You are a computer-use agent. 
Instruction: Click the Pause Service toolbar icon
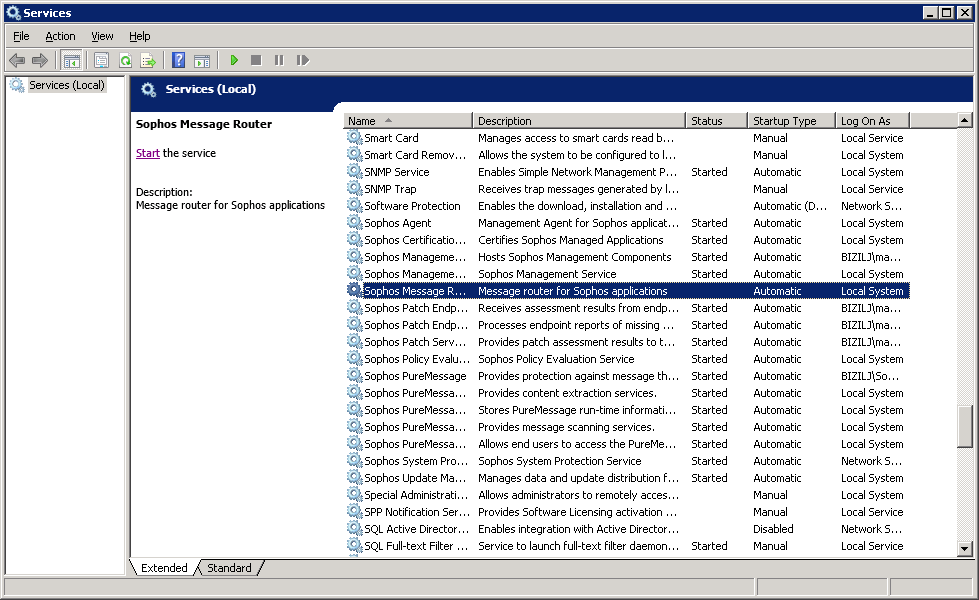279,61
